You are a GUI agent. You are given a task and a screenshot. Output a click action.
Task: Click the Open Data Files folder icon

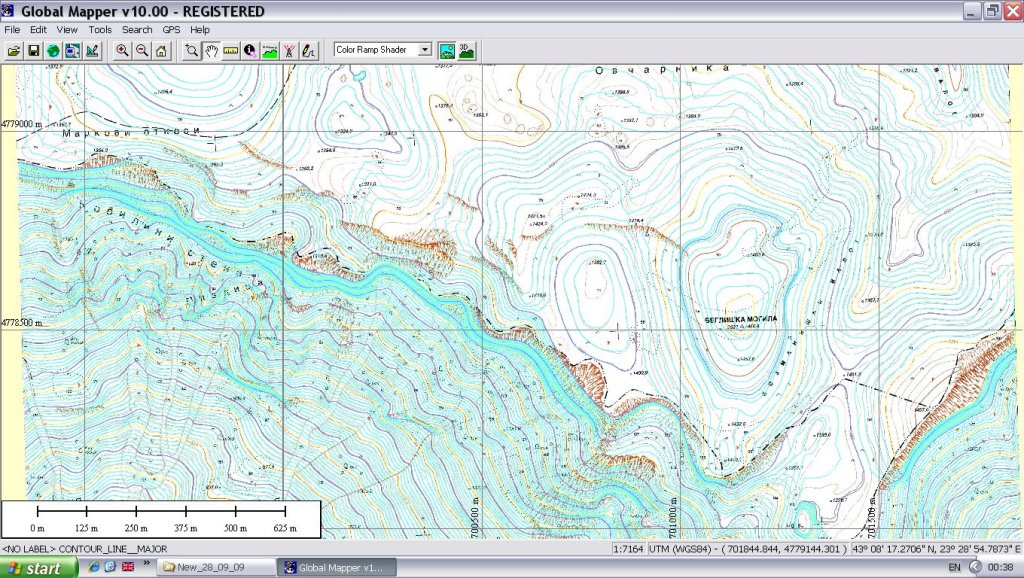click(x=14, y=49)
